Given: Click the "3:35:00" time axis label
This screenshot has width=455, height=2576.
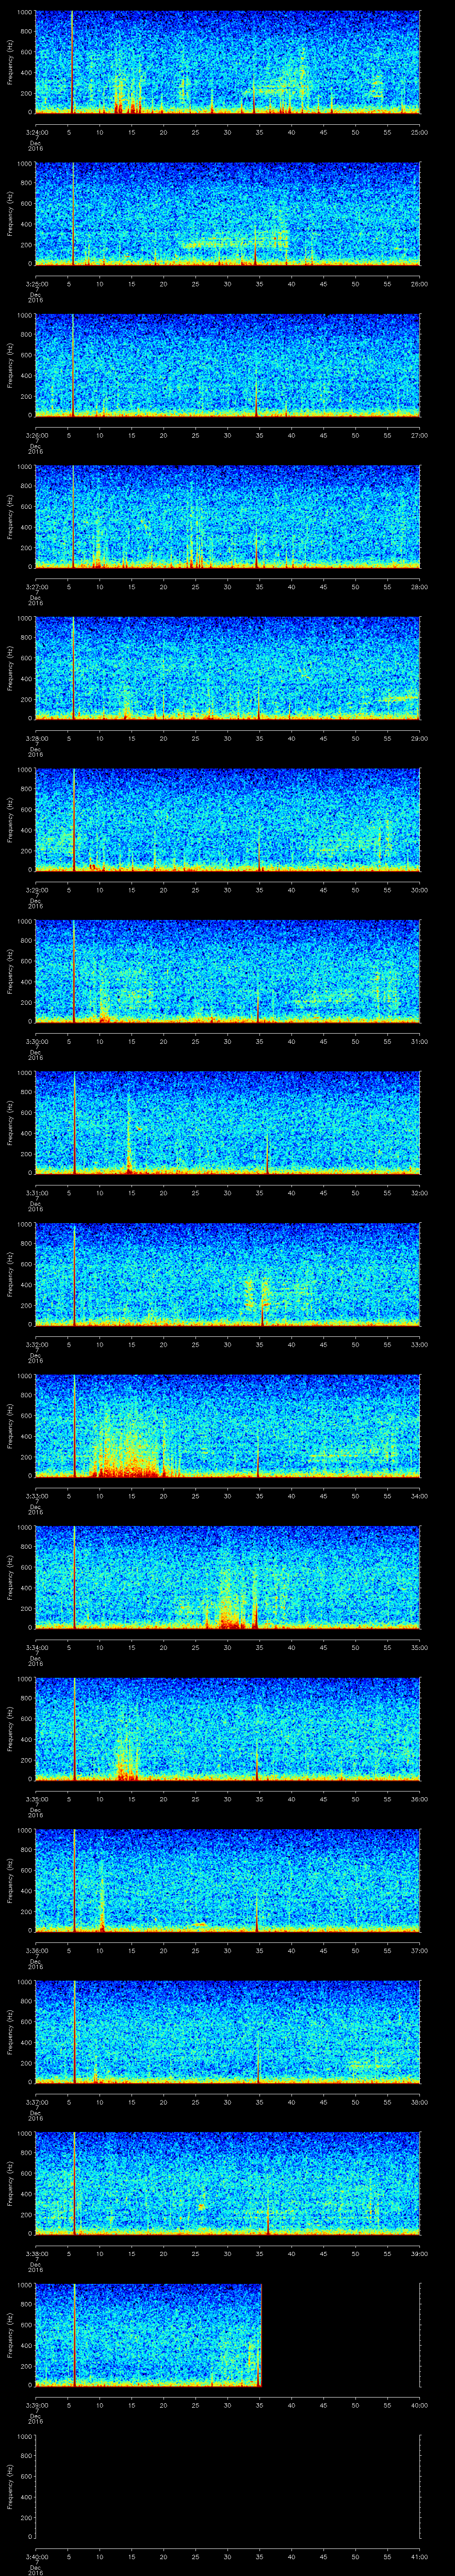Looking at the screenshot, I should [x=37, y=1799].
